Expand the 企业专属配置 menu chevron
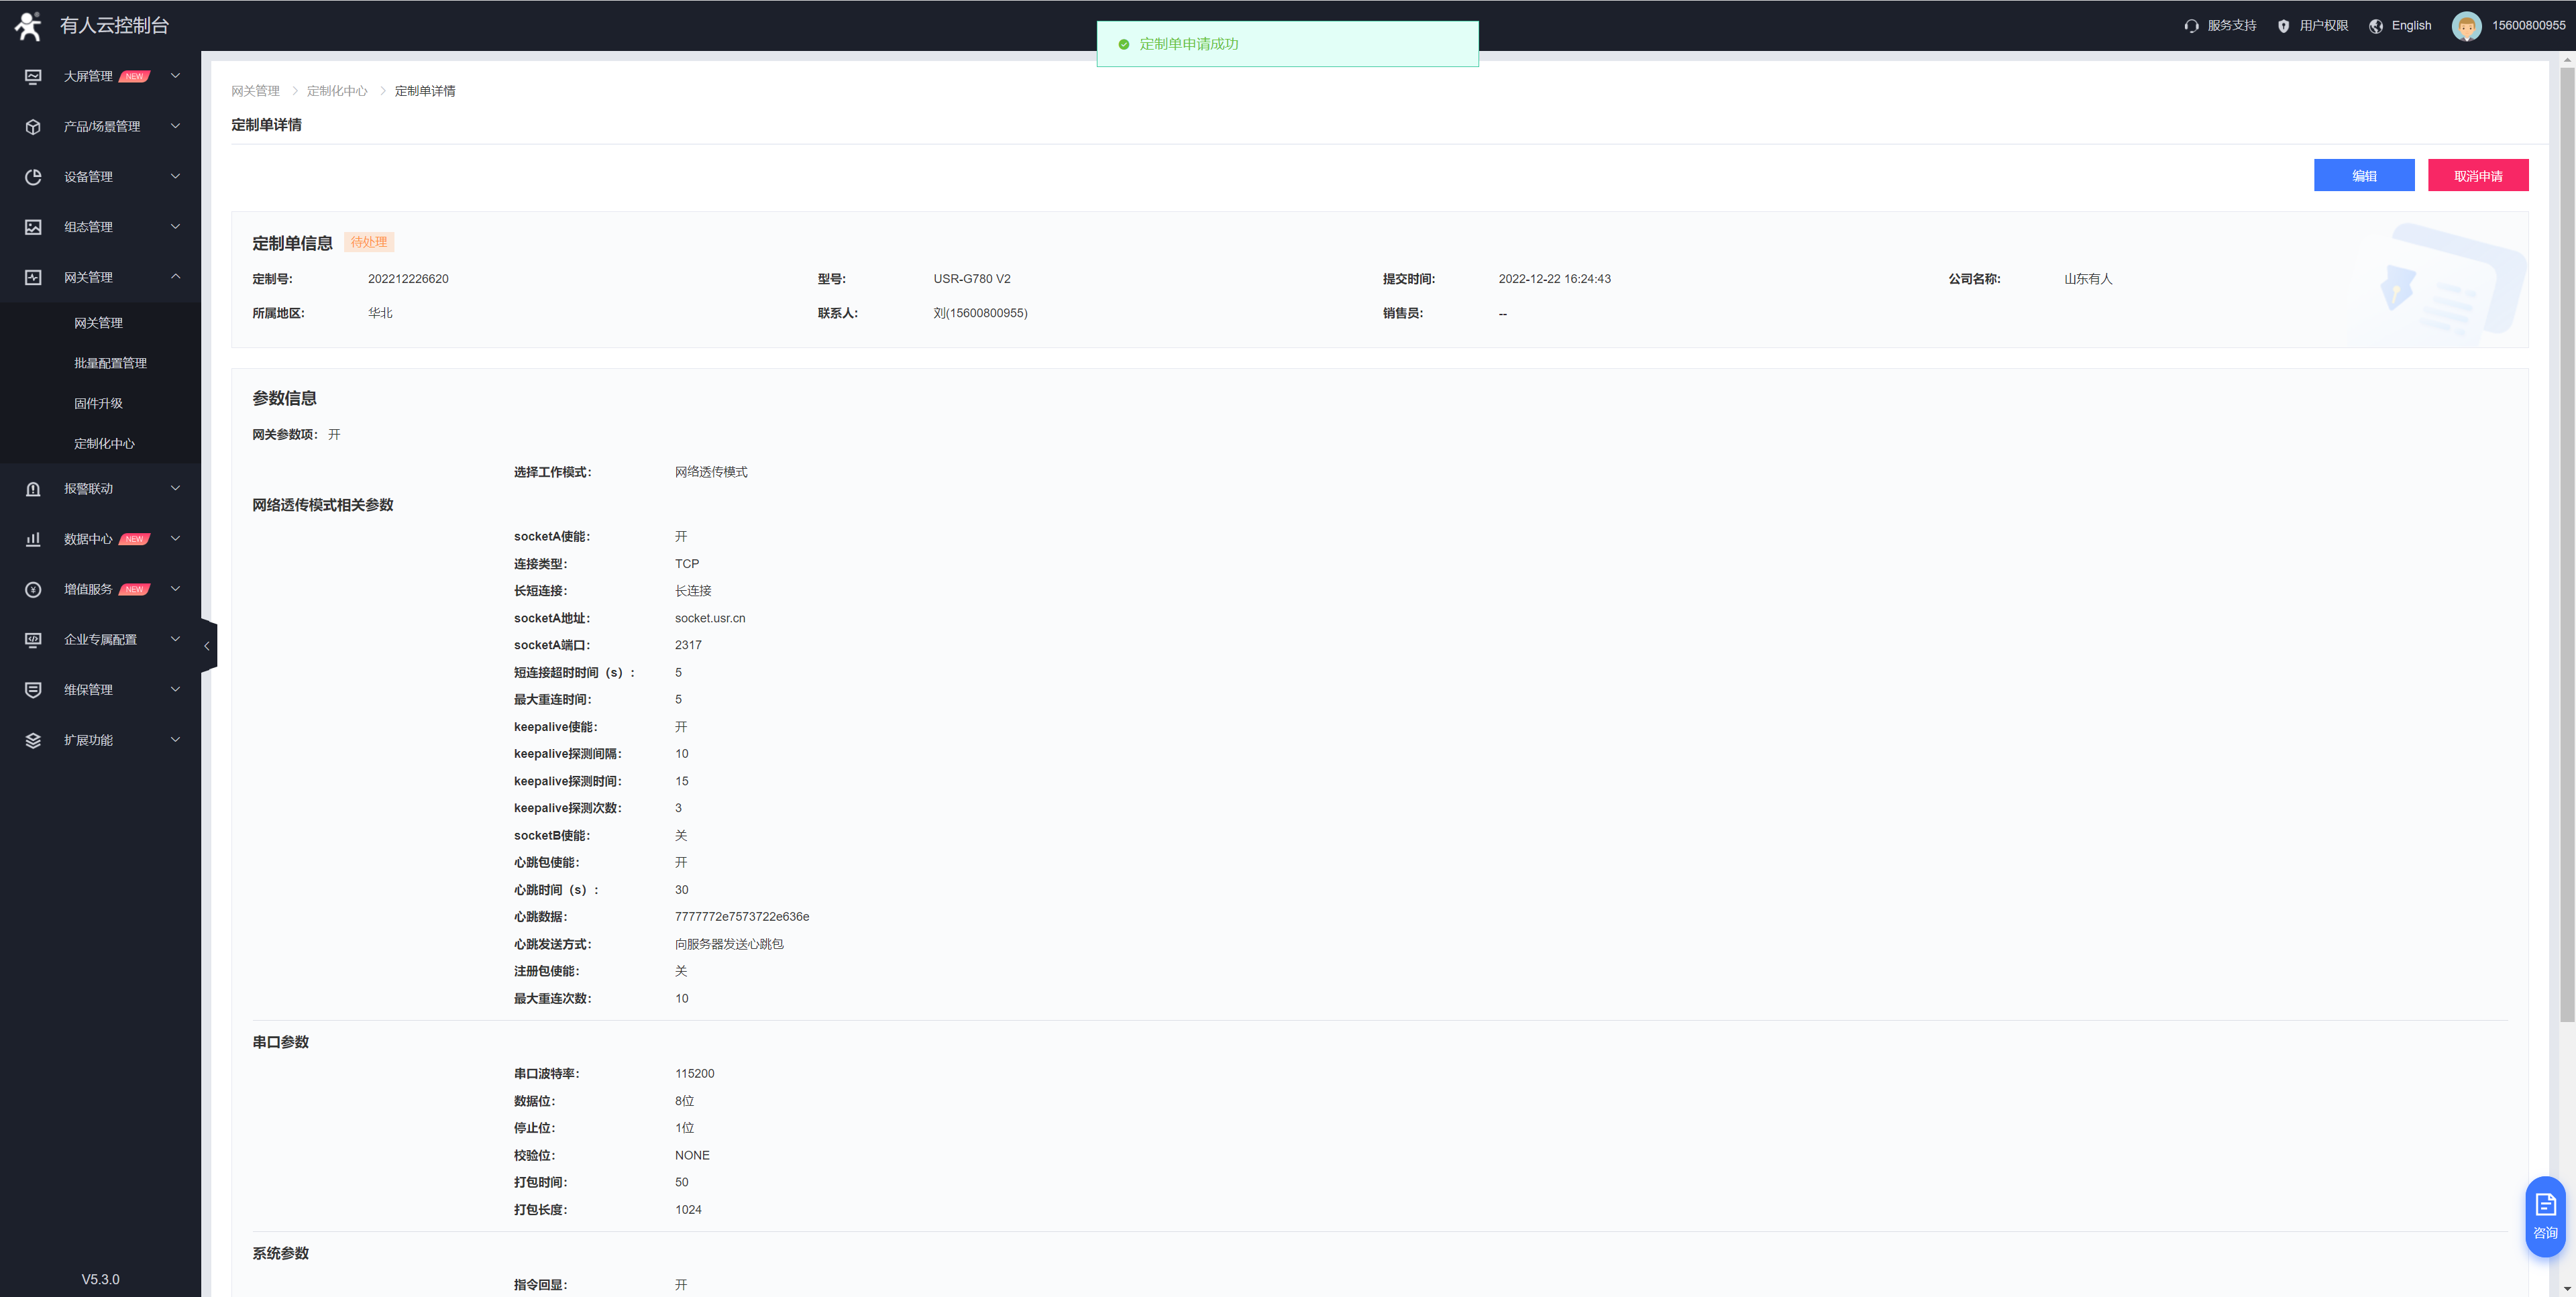Image resolution: width=2576 pixels, height=1297 pixels. tap(175, 639)
